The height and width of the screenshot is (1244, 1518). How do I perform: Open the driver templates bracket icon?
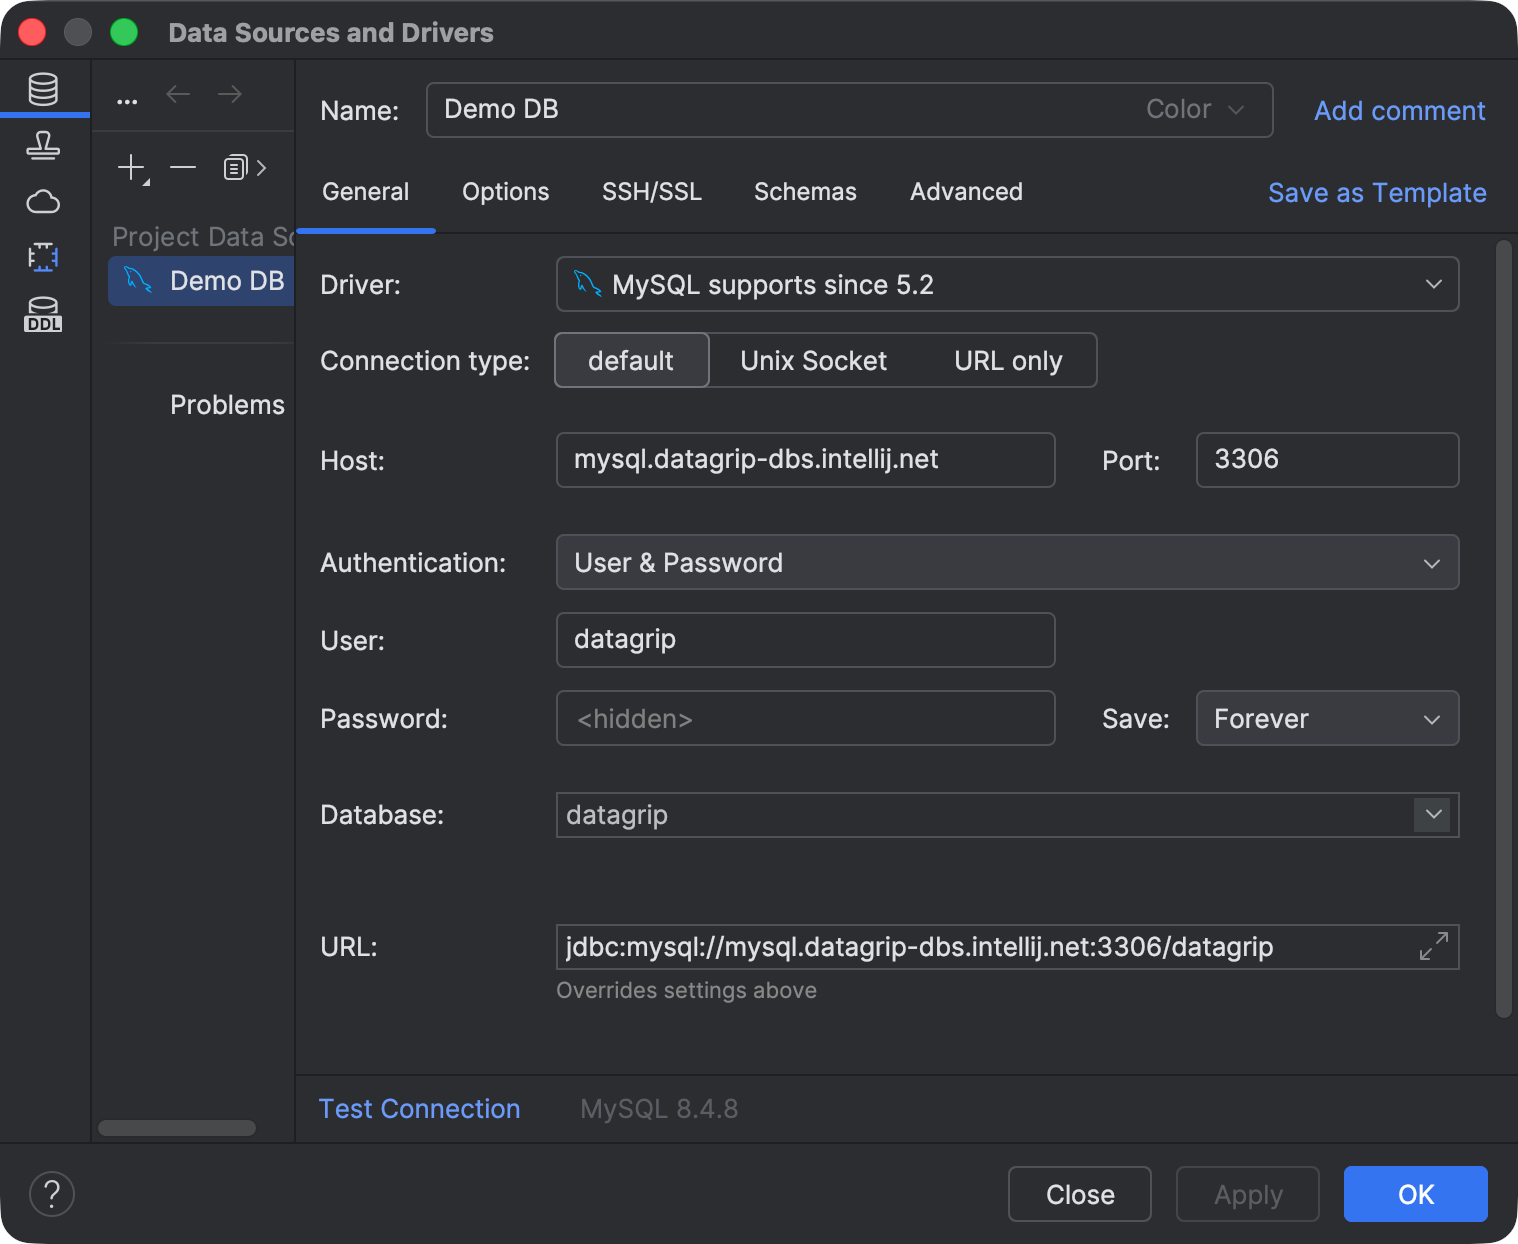coord(43,257)
